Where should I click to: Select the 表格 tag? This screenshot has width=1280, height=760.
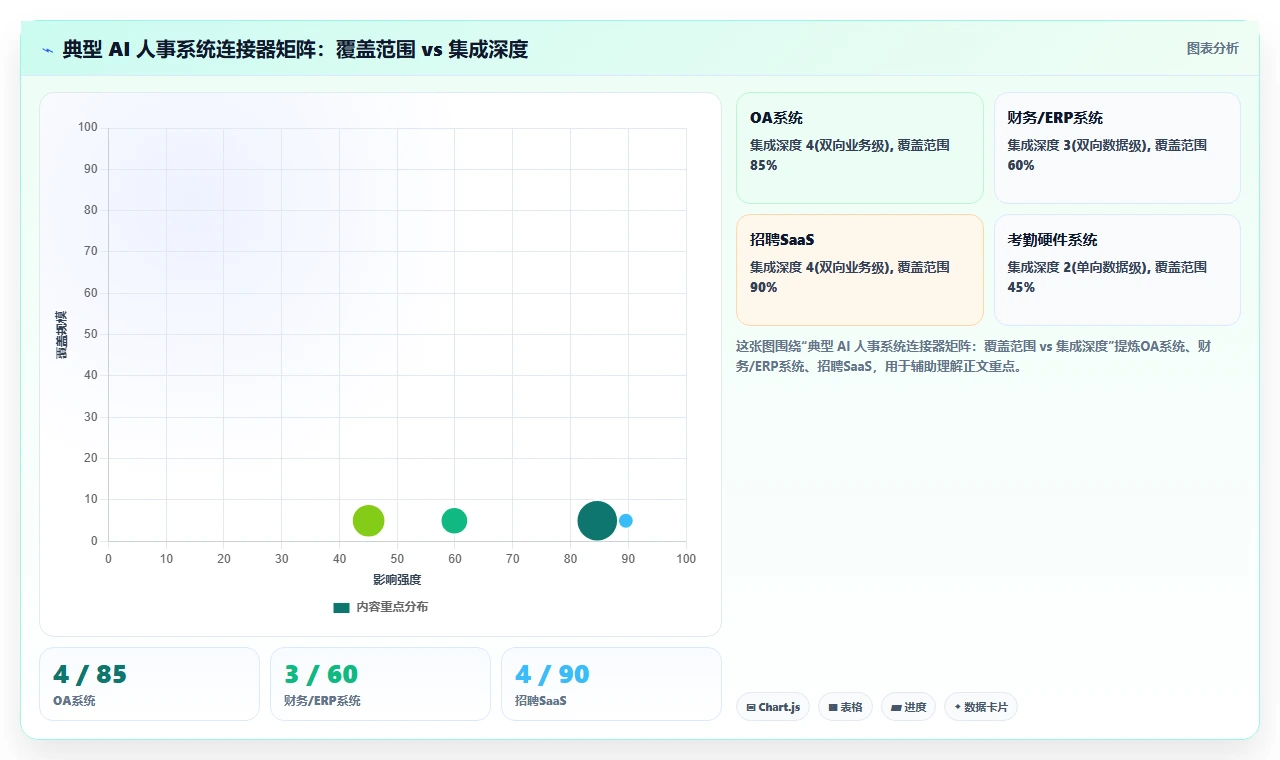tap(845, 707)
